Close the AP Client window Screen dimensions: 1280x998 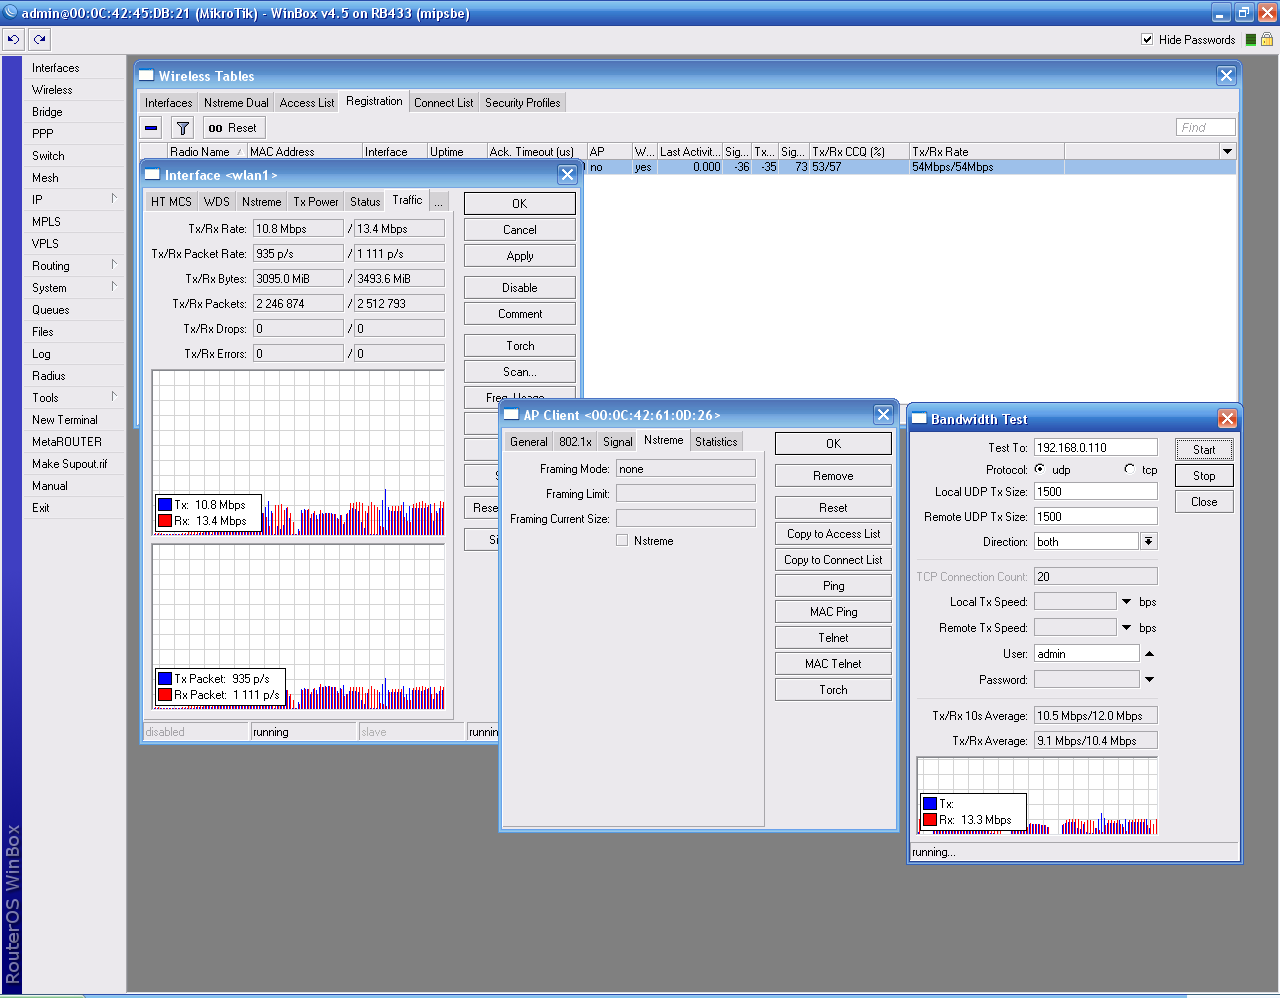tap(883, 415)
